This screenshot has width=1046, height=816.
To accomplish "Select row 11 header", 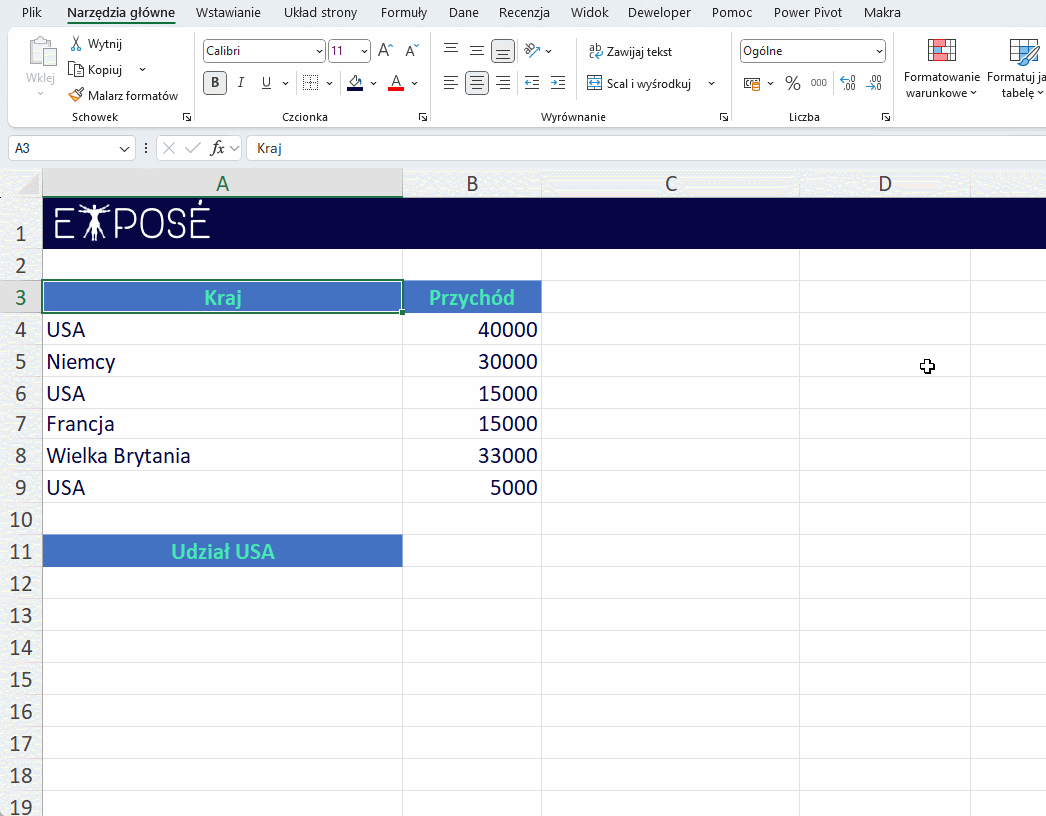I will click(21, 551).
